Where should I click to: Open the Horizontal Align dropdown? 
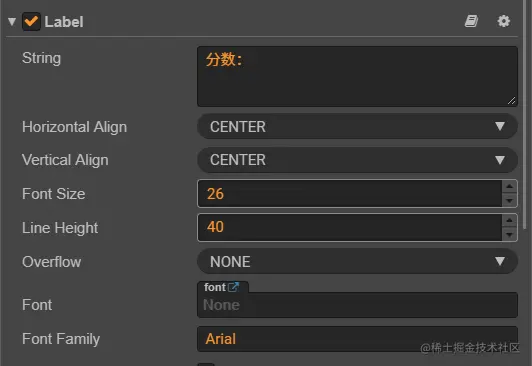tap(357, 127)
